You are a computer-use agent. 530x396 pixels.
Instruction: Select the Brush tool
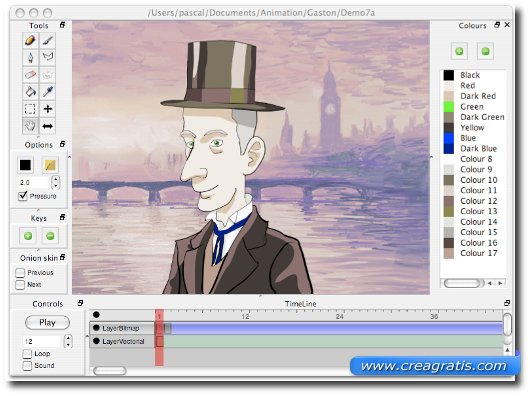click(48, 41)
